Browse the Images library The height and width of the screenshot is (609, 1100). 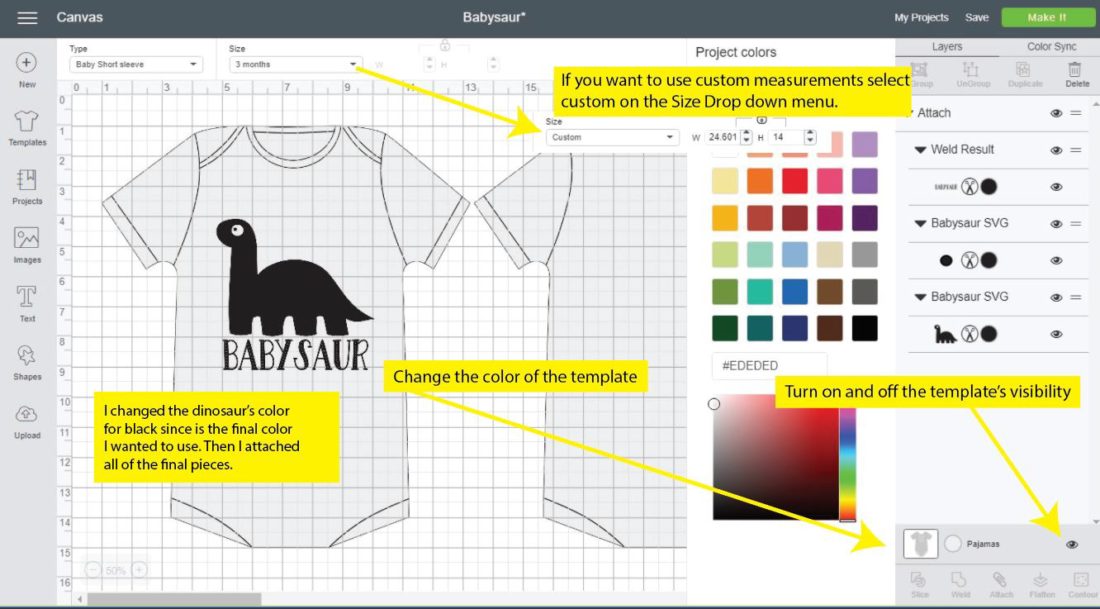[x=27, y=245]
